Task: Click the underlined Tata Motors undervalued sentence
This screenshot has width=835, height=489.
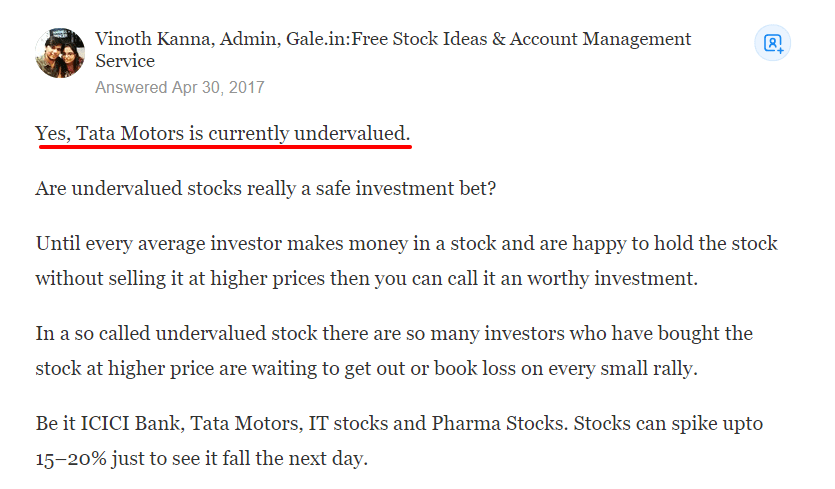Action: point(223,133)
